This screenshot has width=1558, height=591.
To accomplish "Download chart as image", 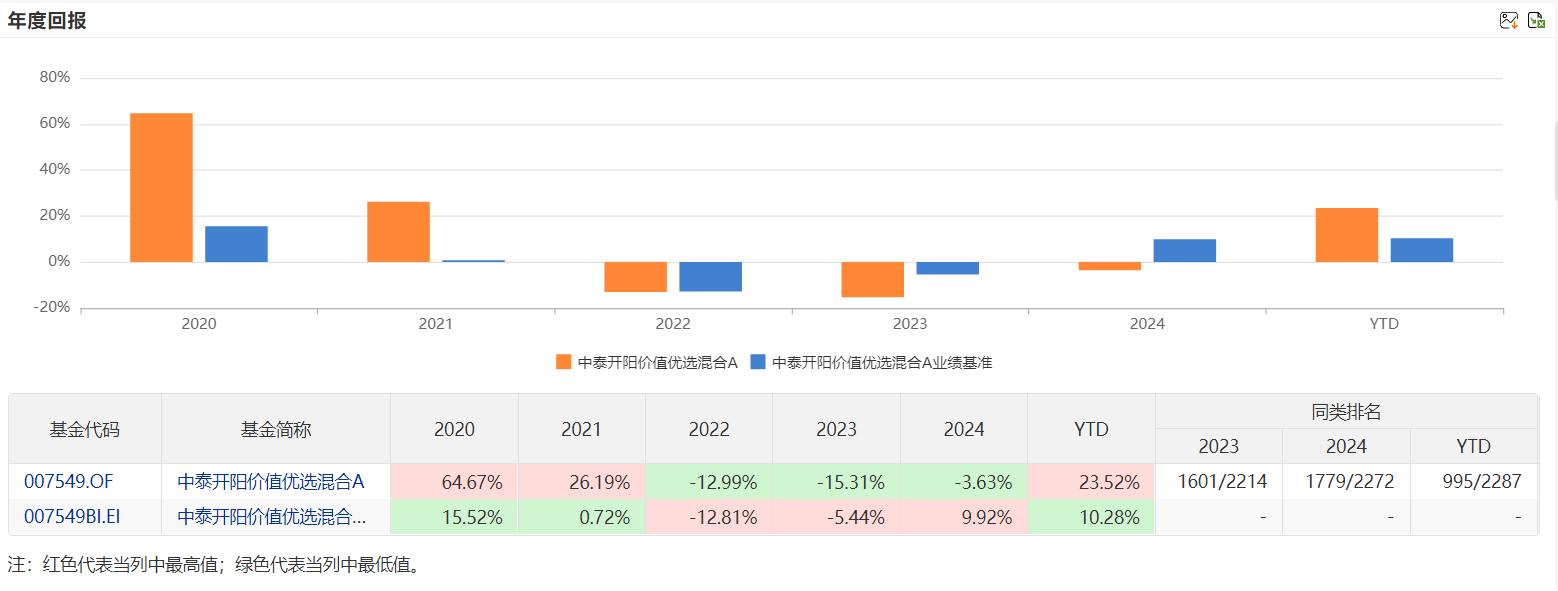I will [x=1509, y=20].
